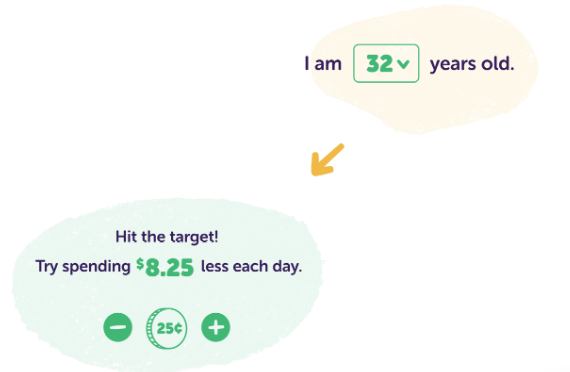The height and width of the screenshot is (372, 570).
Task: Click the 'Hit the target!' heading
Action: (x=167, y=237)
